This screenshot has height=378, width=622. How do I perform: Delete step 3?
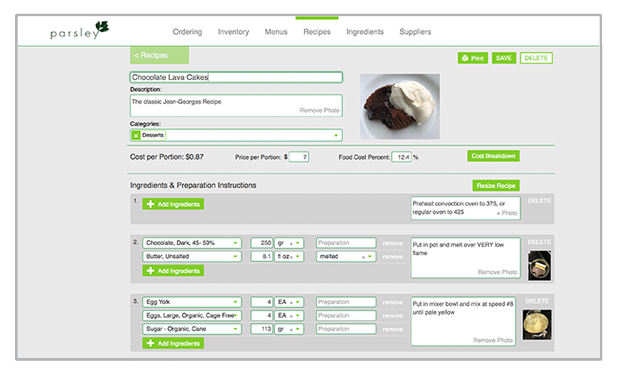pos(537,301)
